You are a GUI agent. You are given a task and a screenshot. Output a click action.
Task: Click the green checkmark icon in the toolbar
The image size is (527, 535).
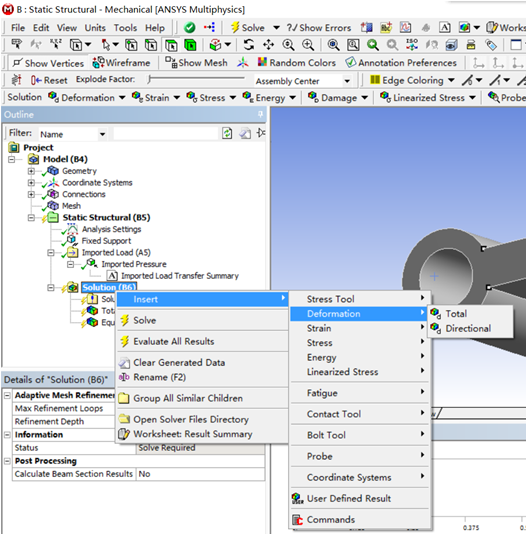pos(189,27)
